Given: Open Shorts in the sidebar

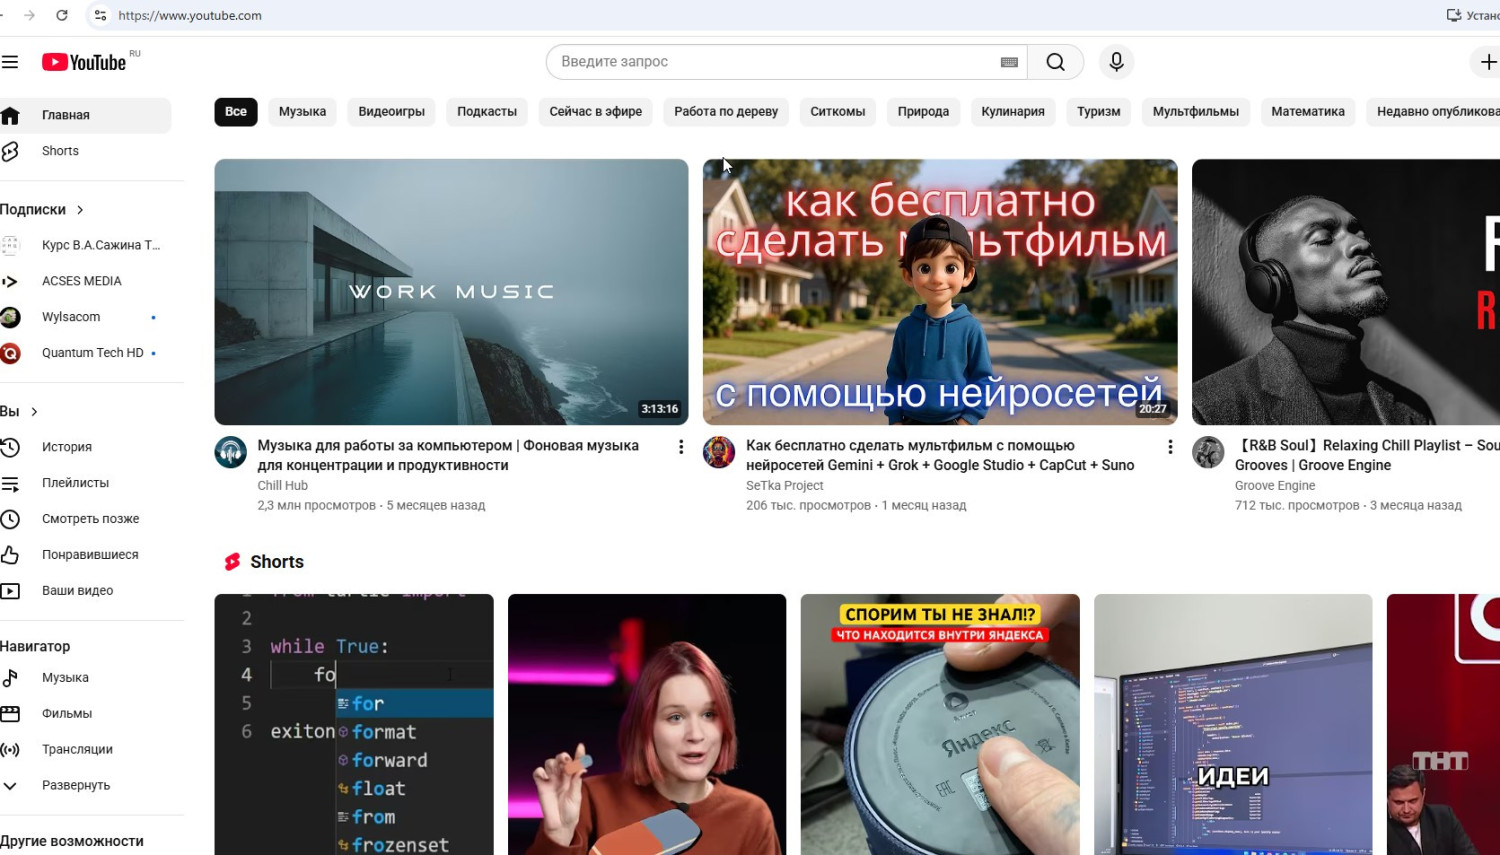Looking at the screenshot, I should (x=60, y=151).
